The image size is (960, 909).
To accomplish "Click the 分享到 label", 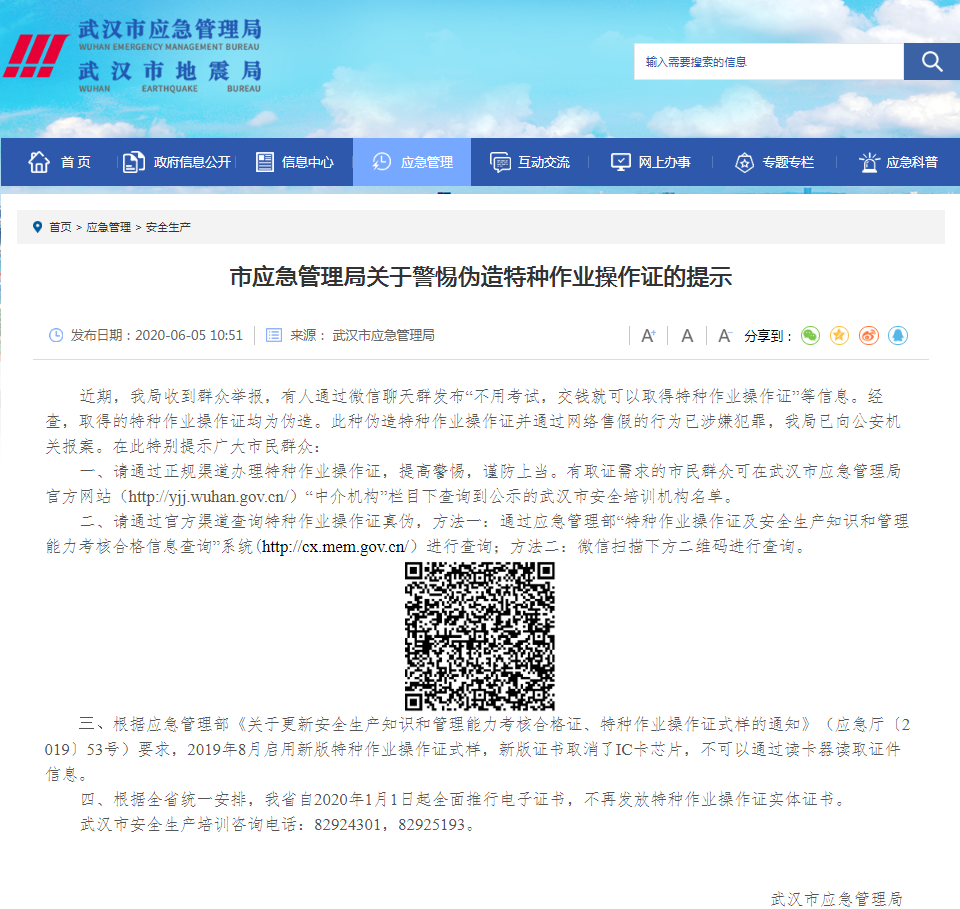I will (x=768, y=336).
